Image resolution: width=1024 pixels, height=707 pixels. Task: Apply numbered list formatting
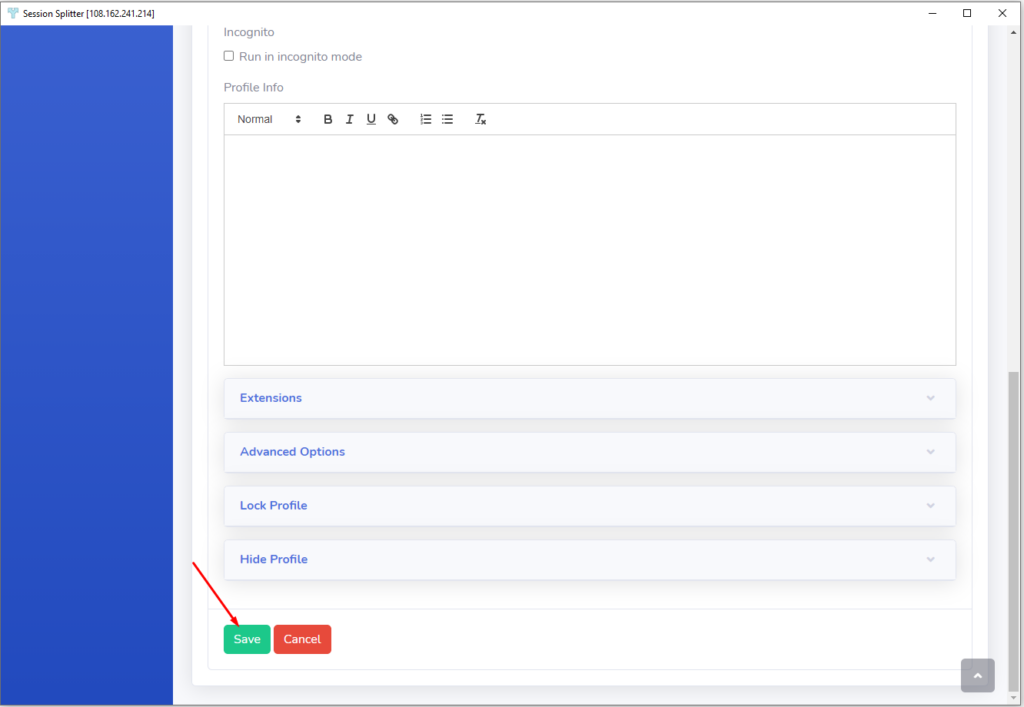tap(426, 119)
